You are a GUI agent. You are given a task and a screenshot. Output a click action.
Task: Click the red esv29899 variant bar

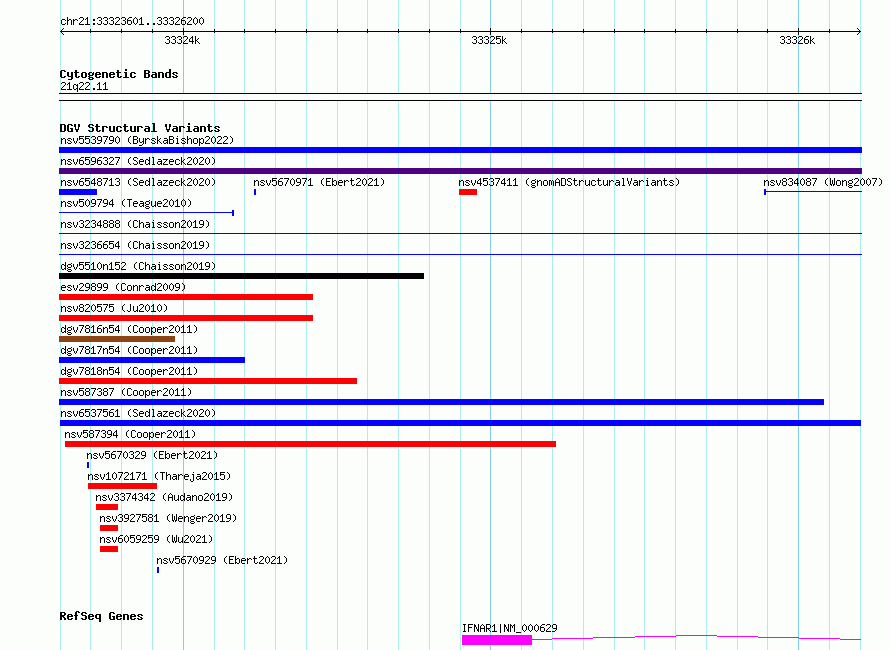click(x=186, y=297)
